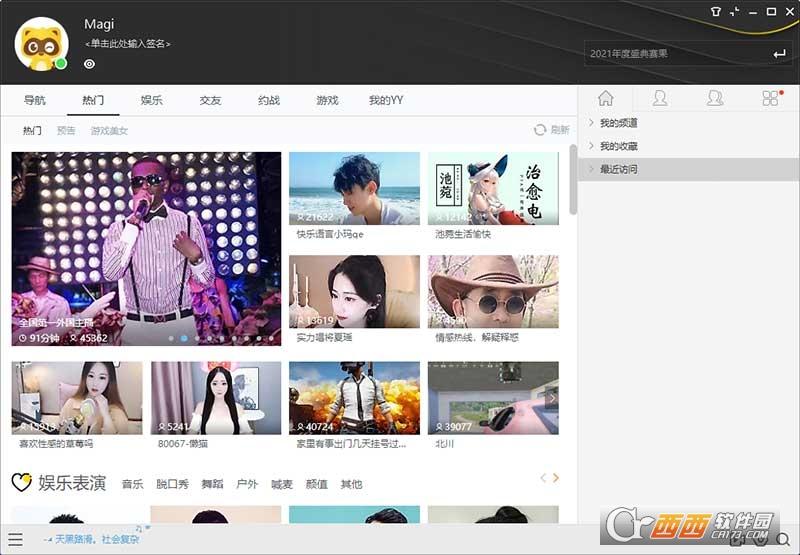Image resolution: width=800 pixels, height=555 pixels.
Task: Click the Magi username
Action: click(x=99, y=24)
